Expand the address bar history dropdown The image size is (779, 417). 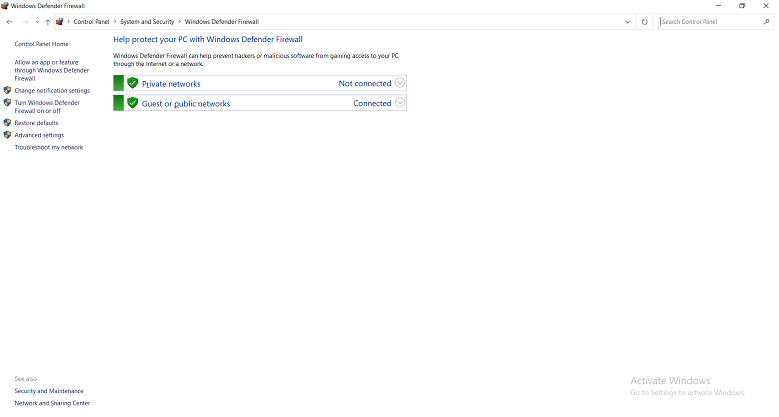[627, 22]
